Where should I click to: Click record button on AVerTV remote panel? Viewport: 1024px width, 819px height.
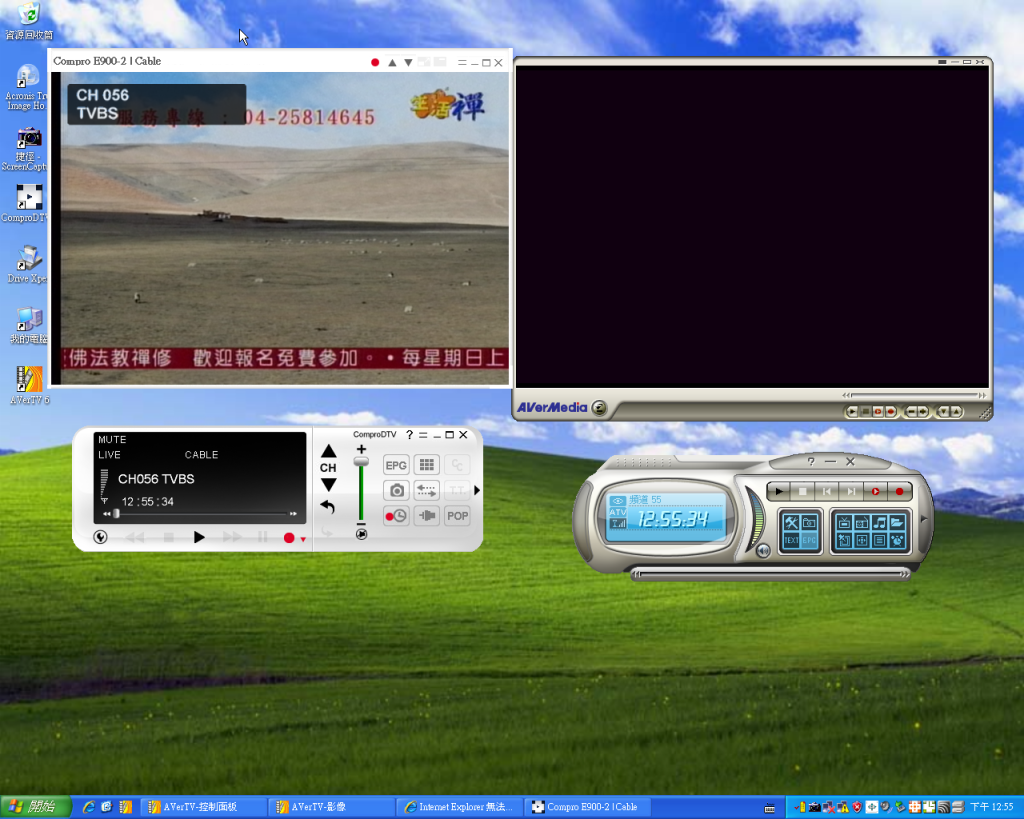click(899, 491)
